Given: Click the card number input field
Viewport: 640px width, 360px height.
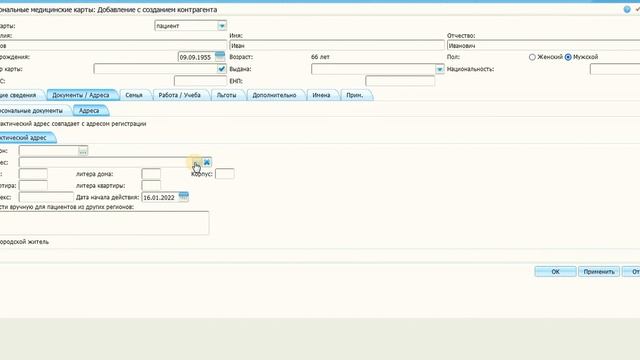Looking at the screenshot, I should (155, 69).
